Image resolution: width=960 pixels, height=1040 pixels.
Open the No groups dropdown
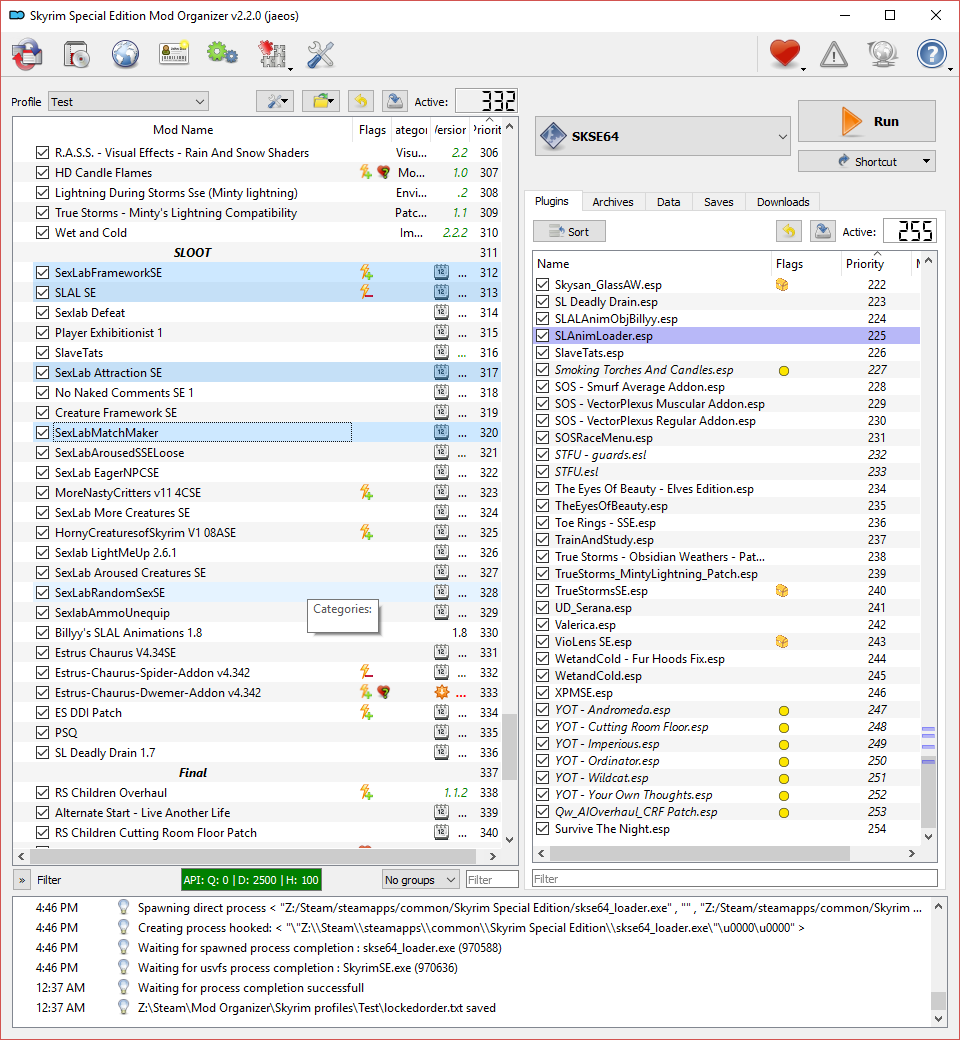pos(421,879)
